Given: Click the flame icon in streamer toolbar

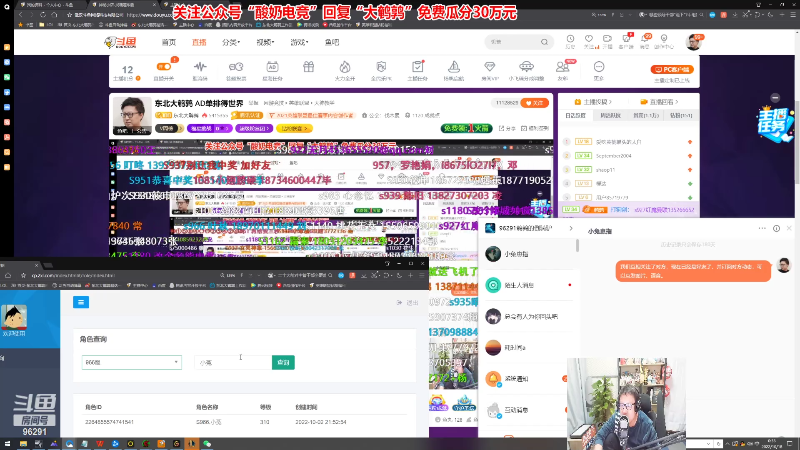Looking at the screenshot, I should [345, 67].
